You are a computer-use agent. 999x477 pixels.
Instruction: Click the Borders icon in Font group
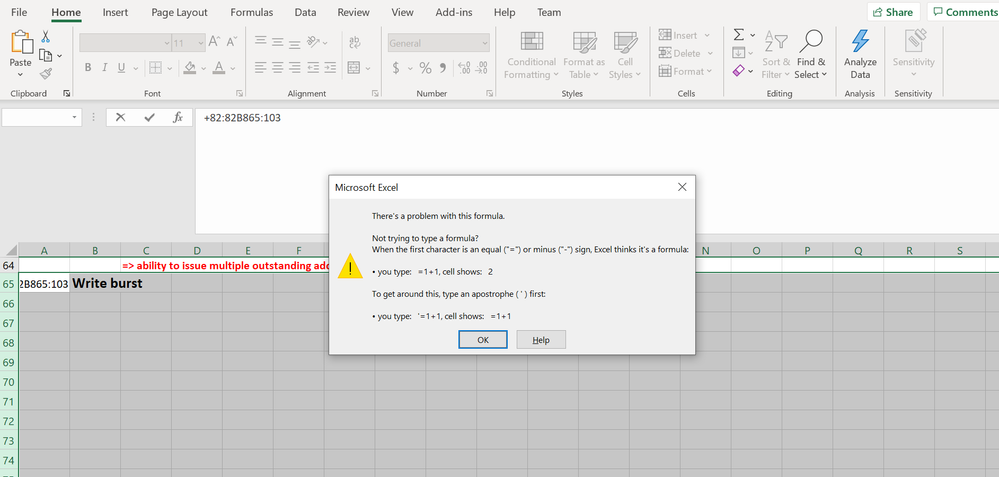(x=155, y=68)
